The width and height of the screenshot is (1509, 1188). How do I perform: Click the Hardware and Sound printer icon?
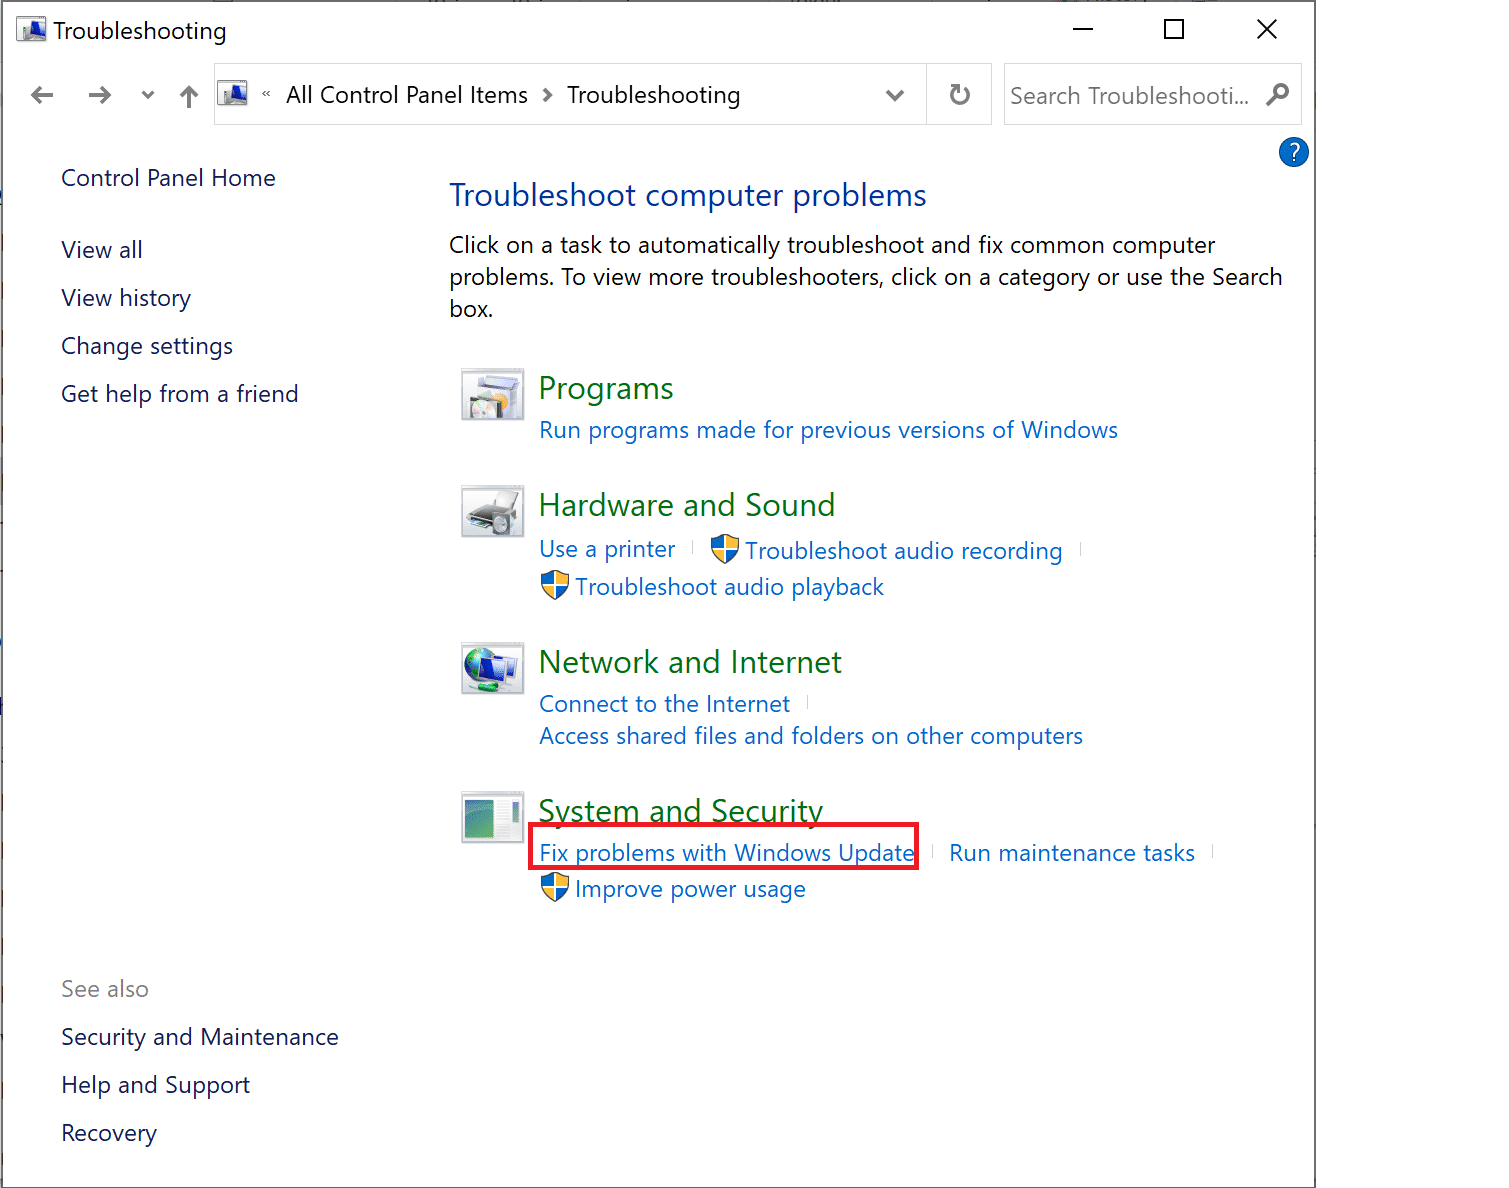[491, 511]
